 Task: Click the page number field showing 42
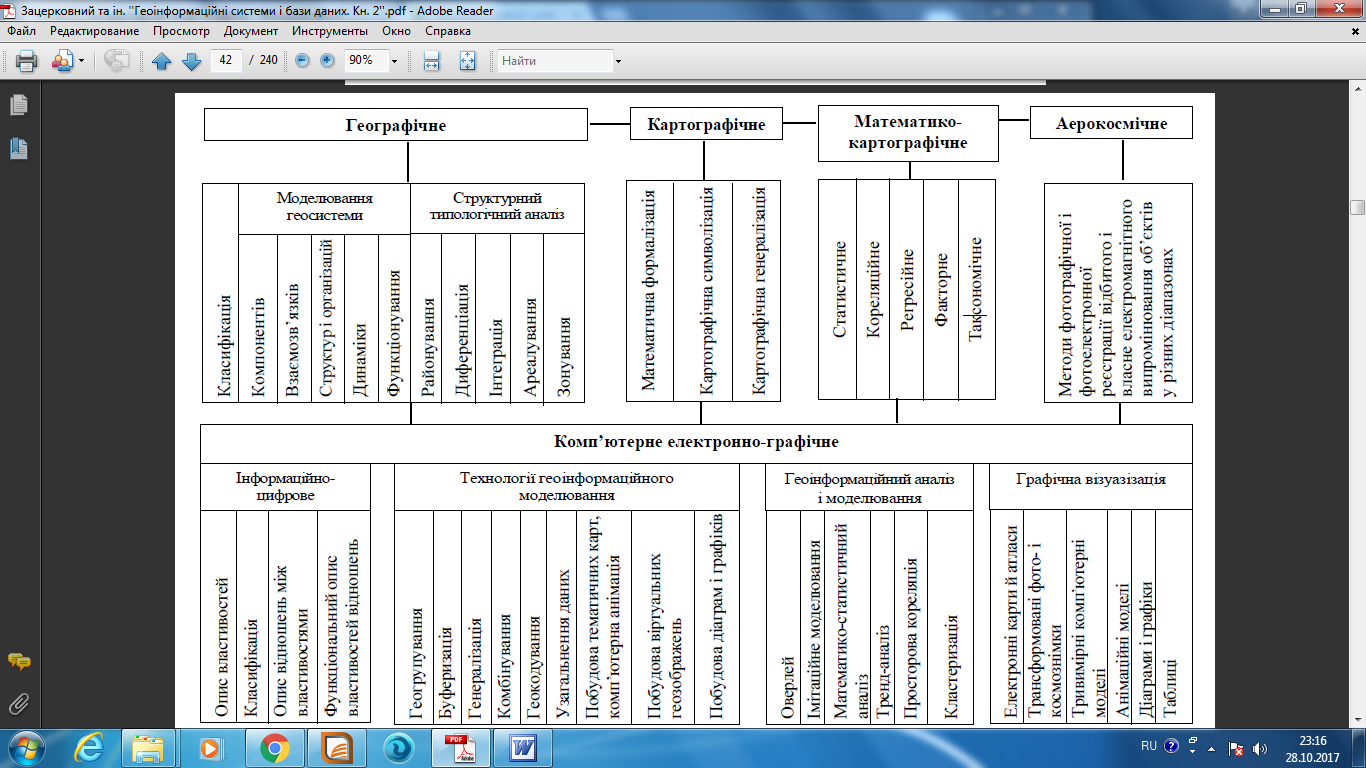(226, 60)
